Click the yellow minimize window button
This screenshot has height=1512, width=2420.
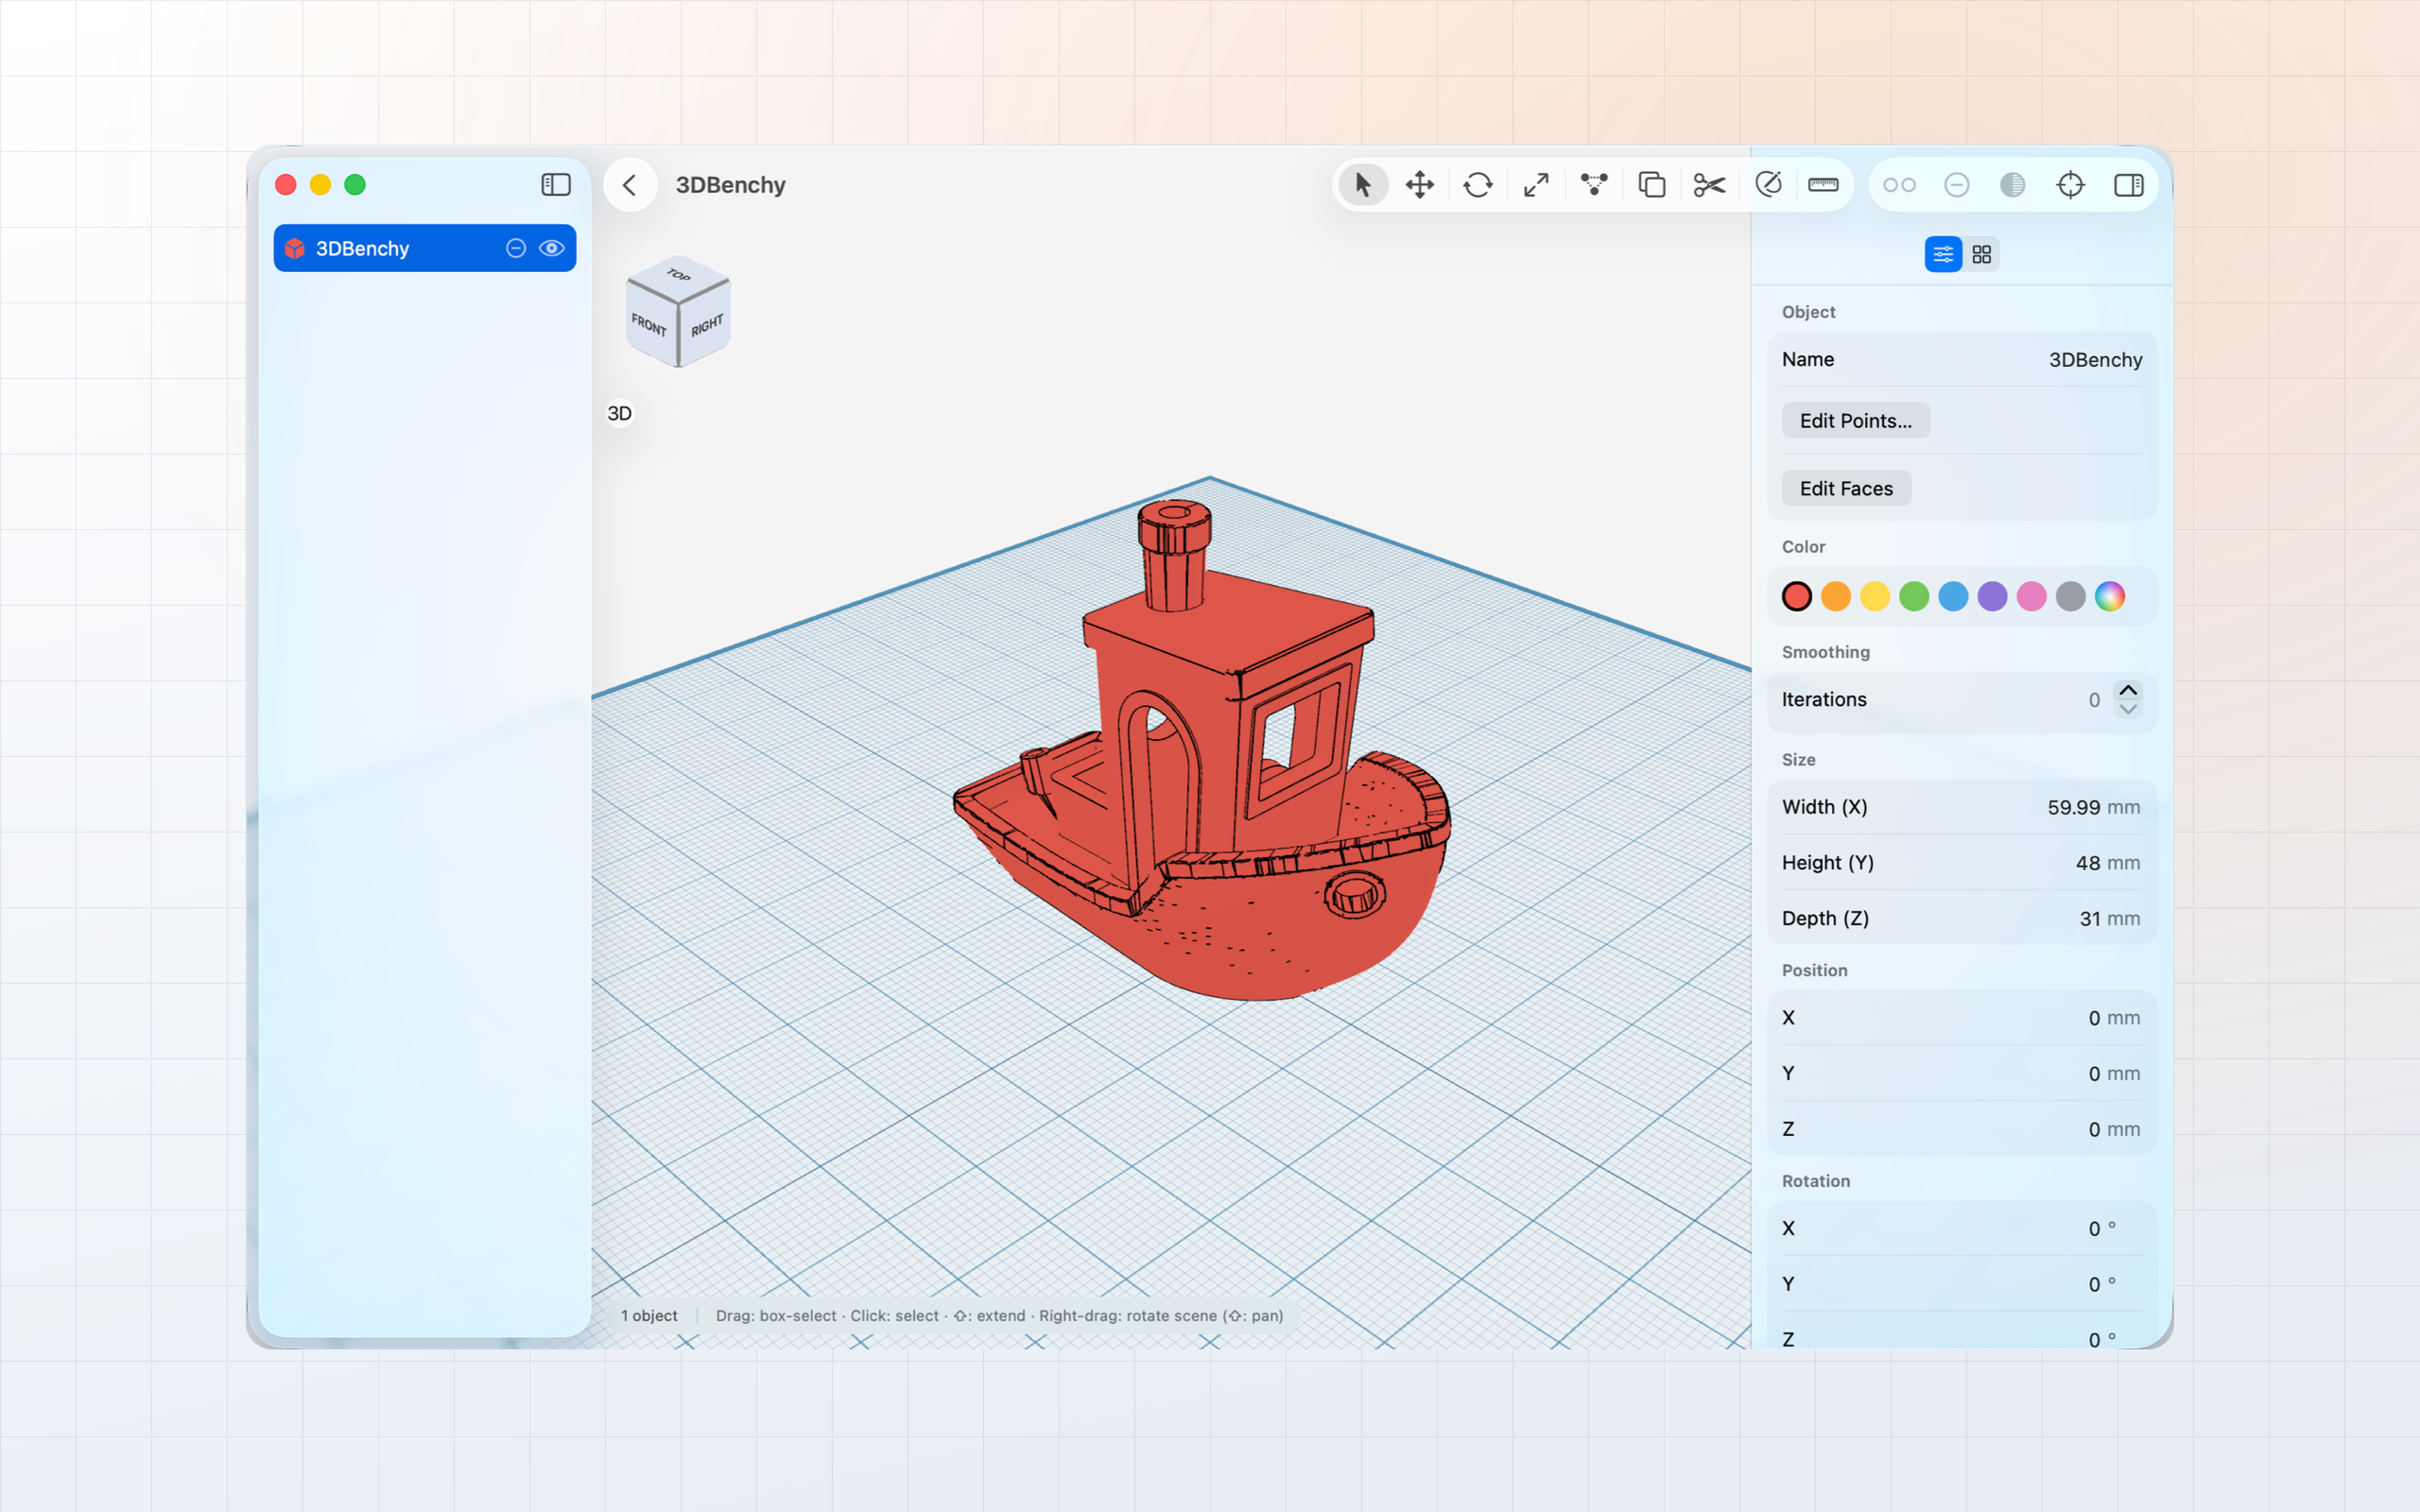[320, 185]
